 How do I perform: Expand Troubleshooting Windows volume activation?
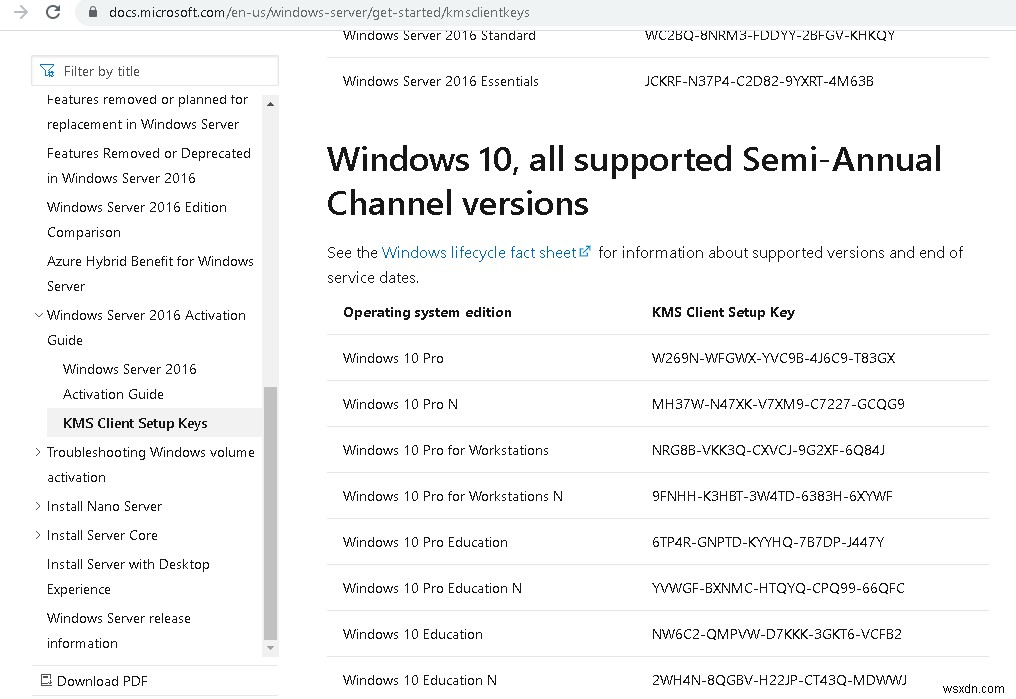click(x=37, y=452)
